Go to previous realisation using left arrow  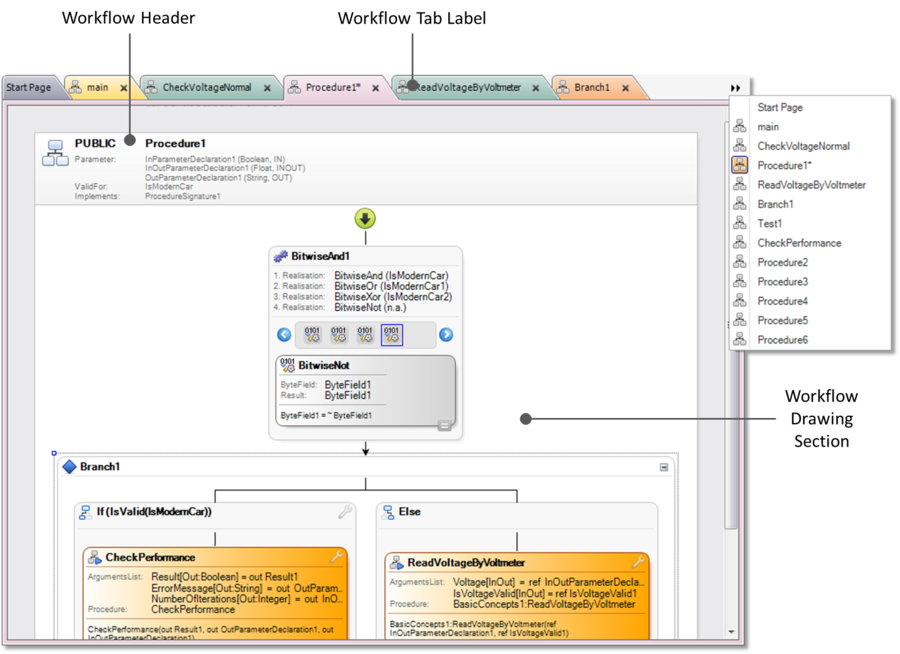[284, 335]
